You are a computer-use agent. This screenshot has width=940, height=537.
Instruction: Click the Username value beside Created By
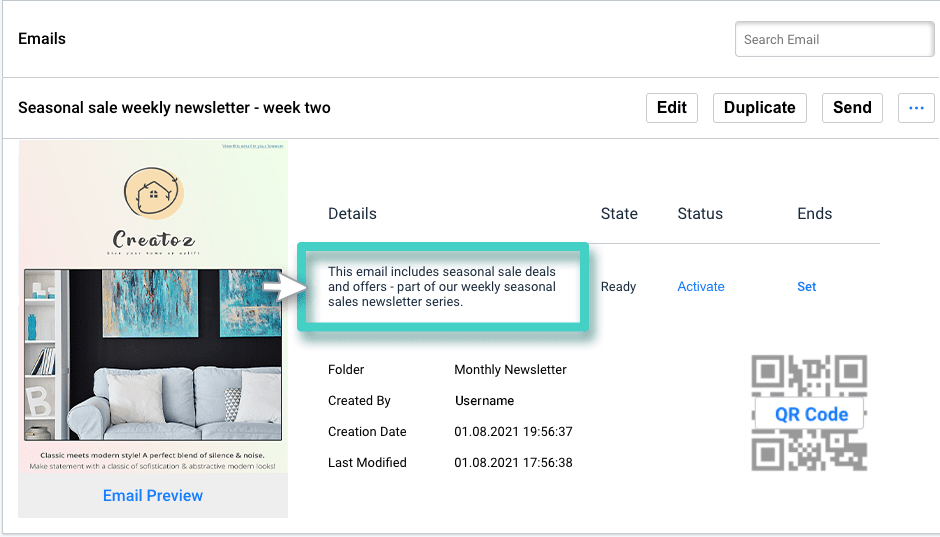(x=484, y=401)
